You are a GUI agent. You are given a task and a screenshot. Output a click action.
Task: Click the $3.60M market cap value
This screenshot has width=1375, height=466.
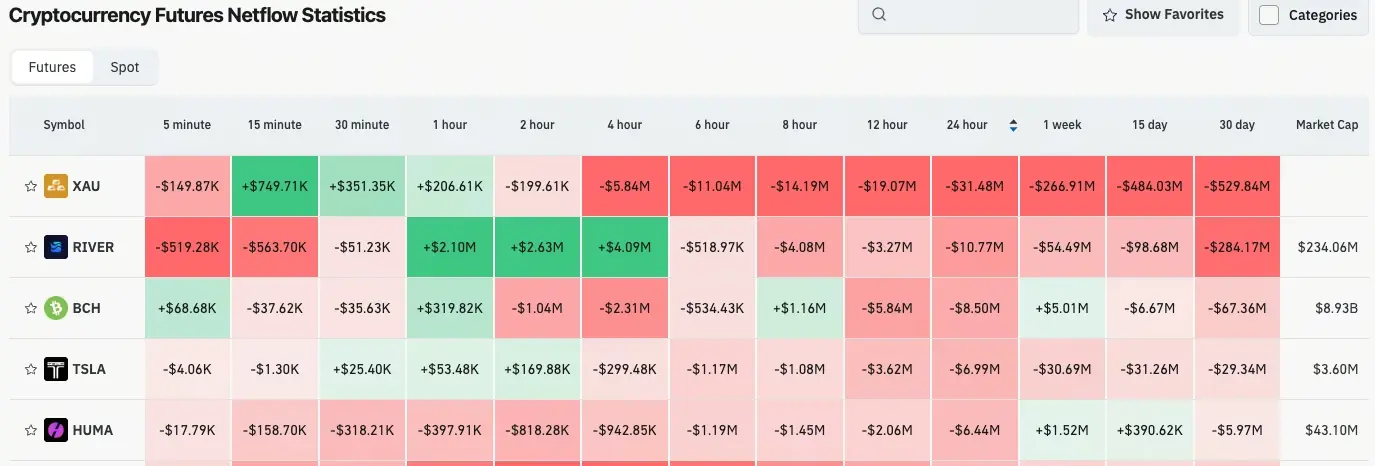point(1333,369)
